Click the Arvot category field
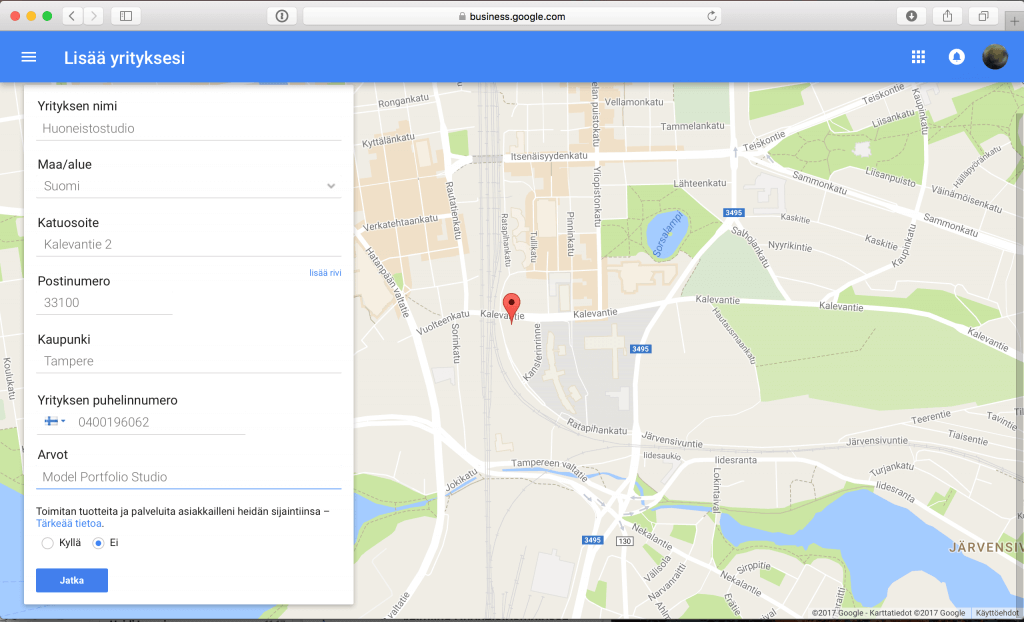The image size is (1024, 622). point(189,477)
